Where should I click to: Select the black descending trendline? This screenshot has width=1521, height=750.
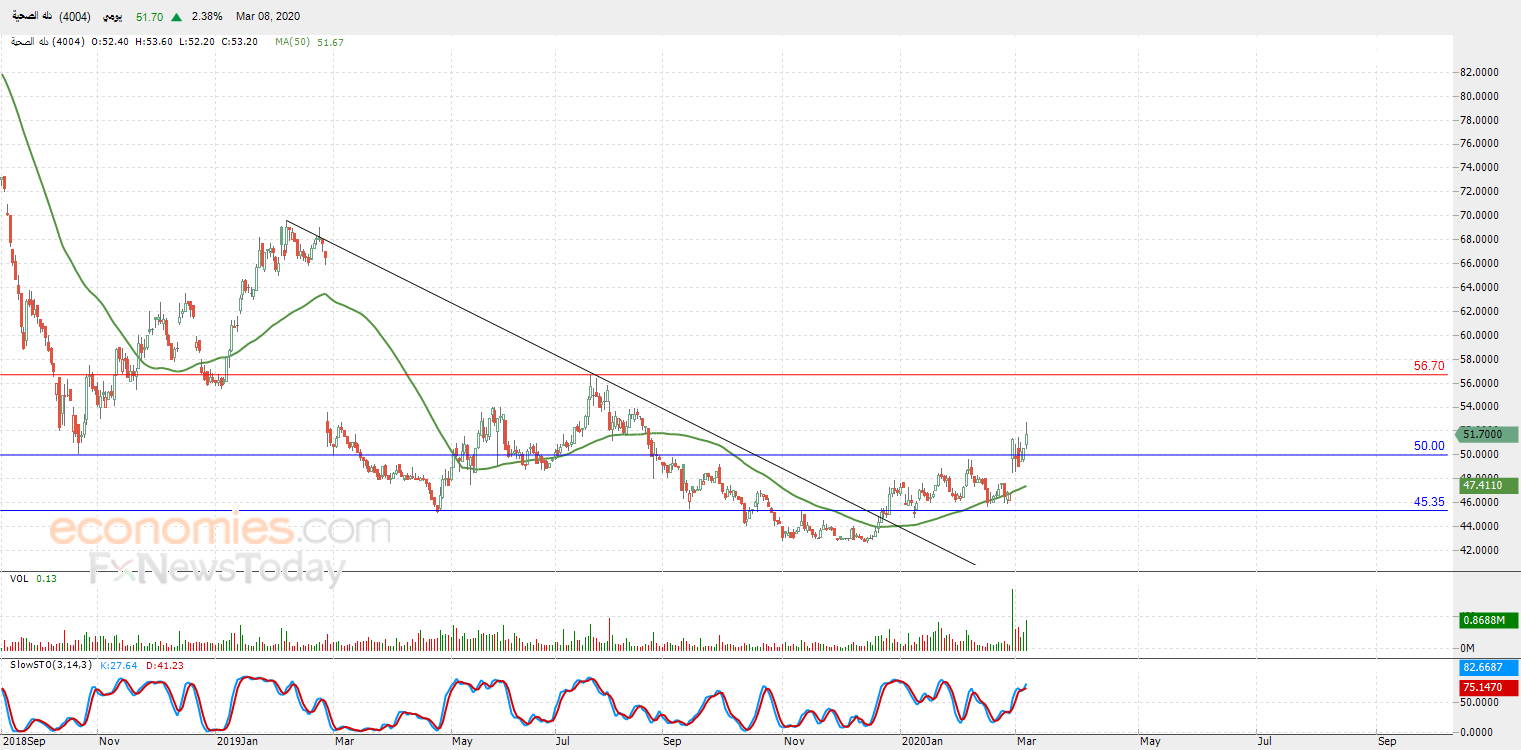[630, 393]
